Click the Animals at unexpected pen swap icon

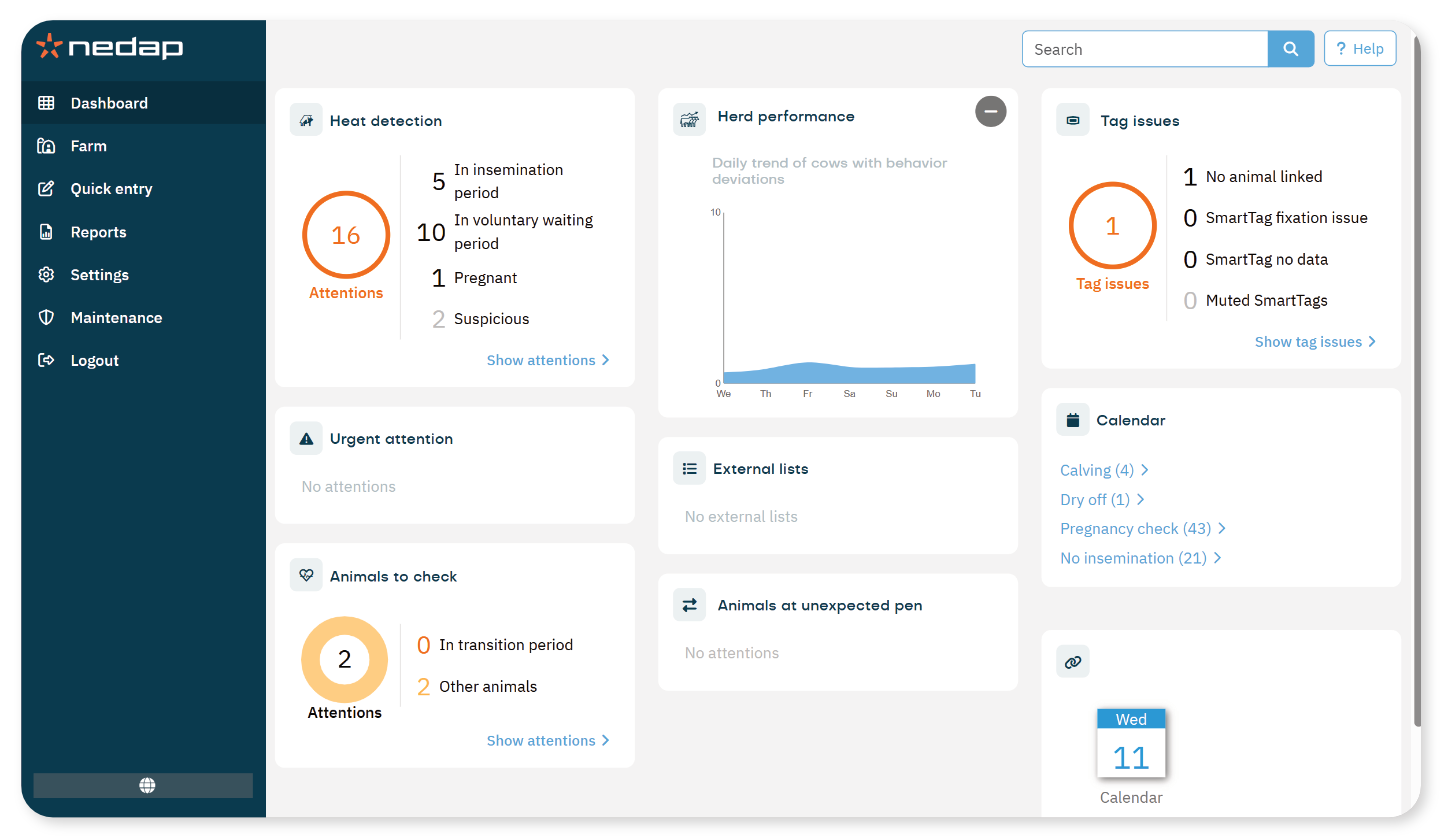point(689,605)
